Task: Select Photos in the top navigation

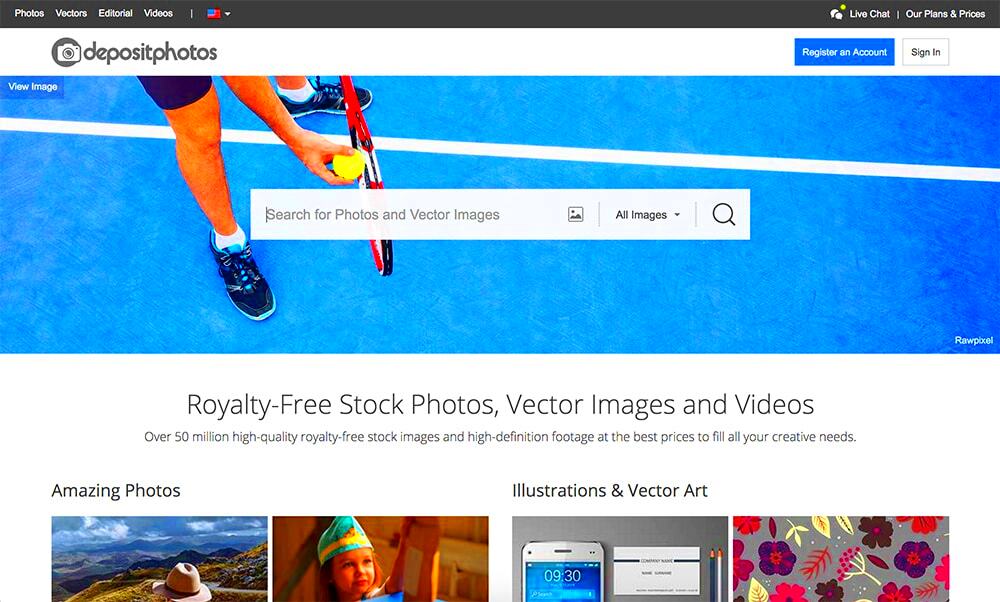Action: 28,13
